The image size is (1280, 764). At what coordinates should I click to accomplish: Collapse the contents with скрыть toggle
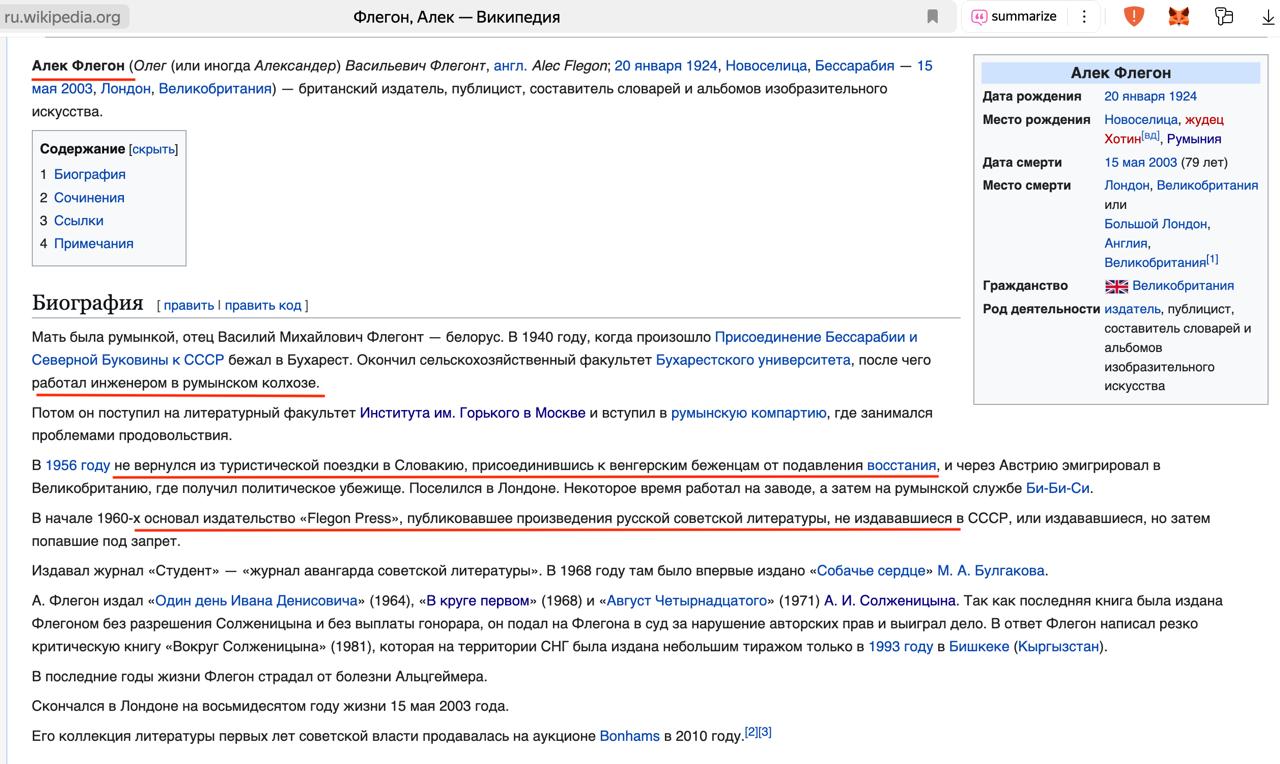(x=153, y=149)
